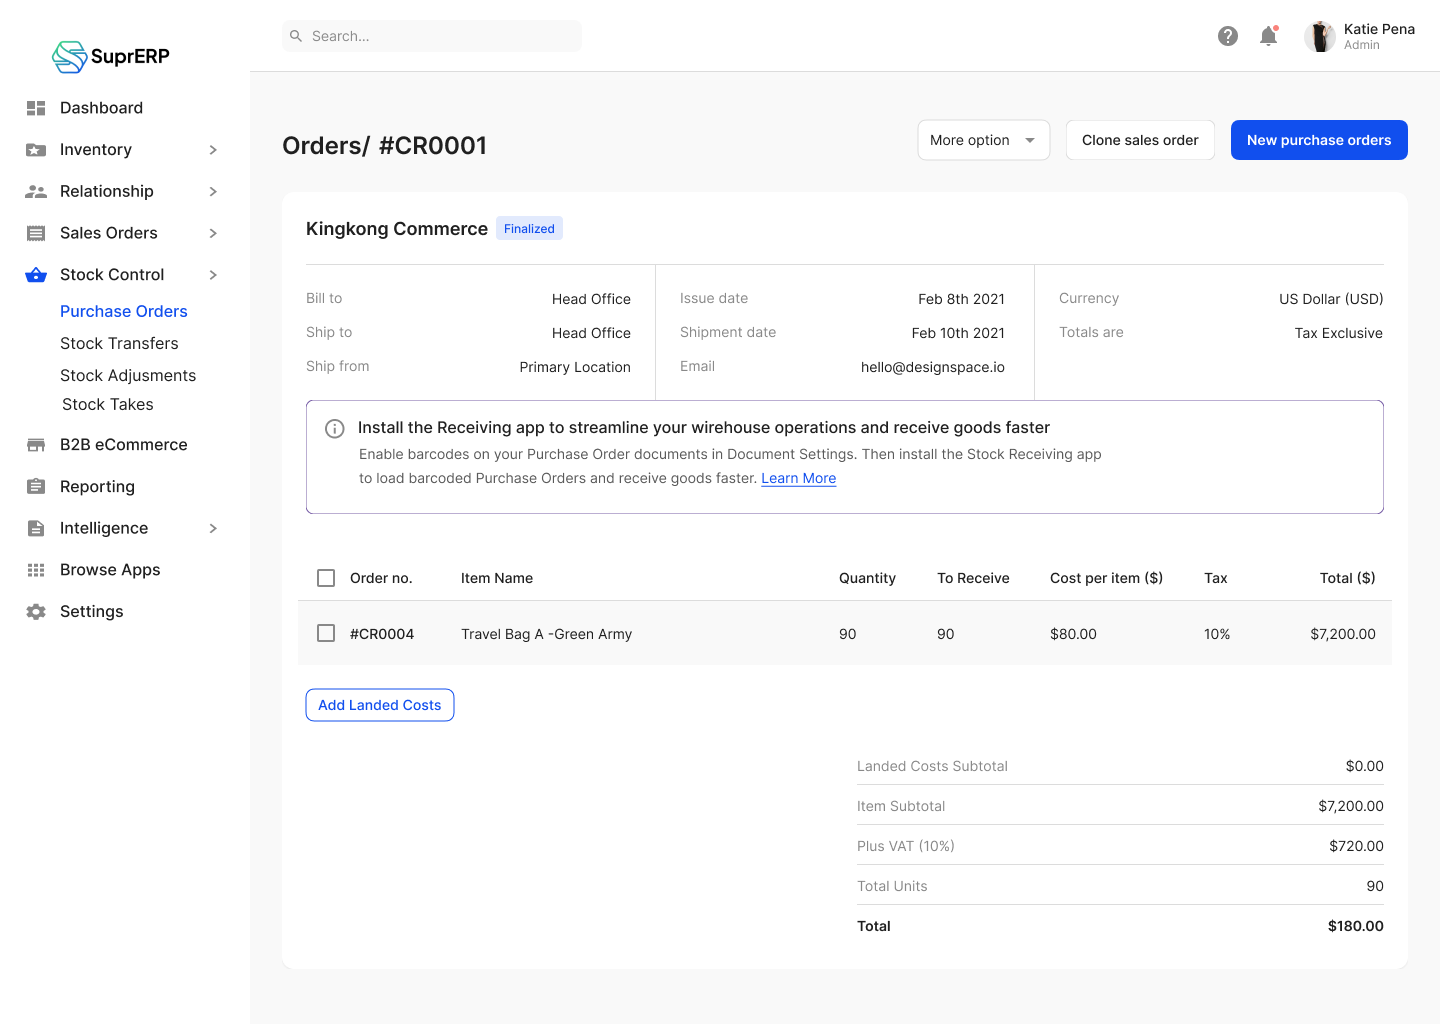Viewport: 1440px width, 1024px height.
Task: Open the More option dropdown
Action: [x=983, y=140]
